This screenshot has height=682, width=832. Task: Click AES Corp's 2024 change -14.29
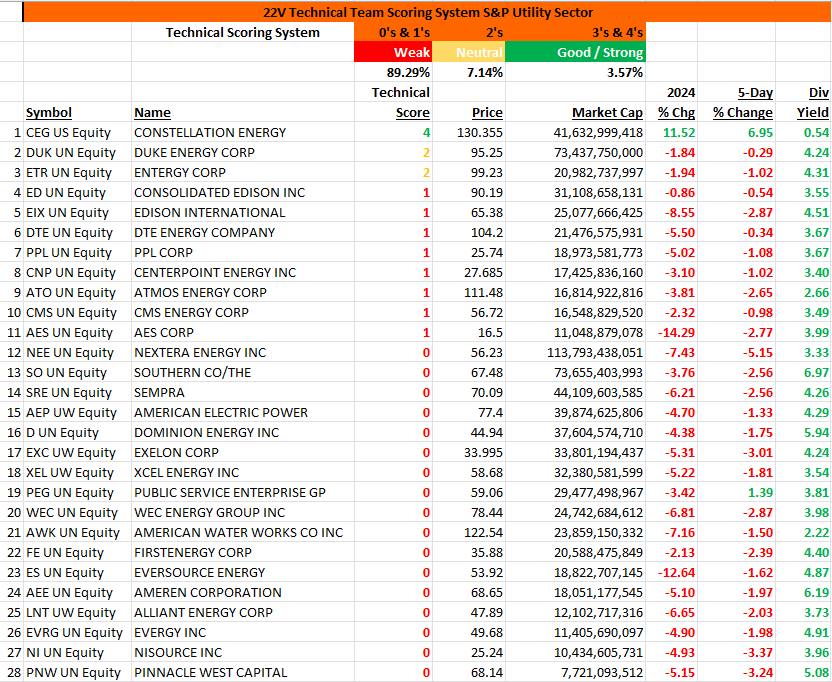(671, 332)
